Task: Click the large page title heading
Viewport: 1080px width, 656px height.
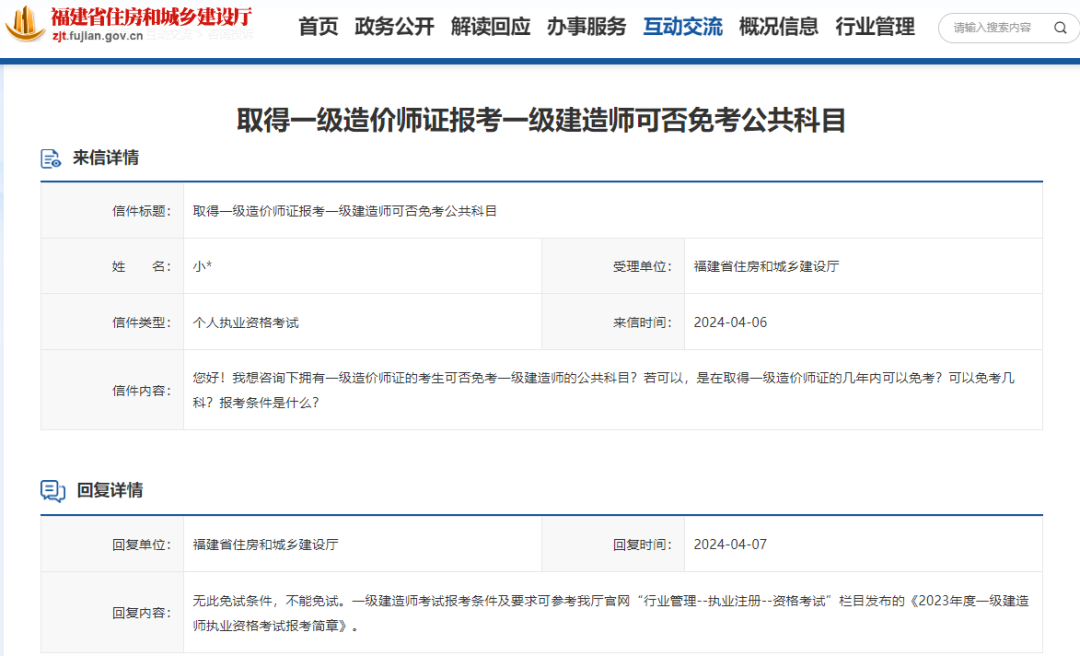Action: point(541,120)
